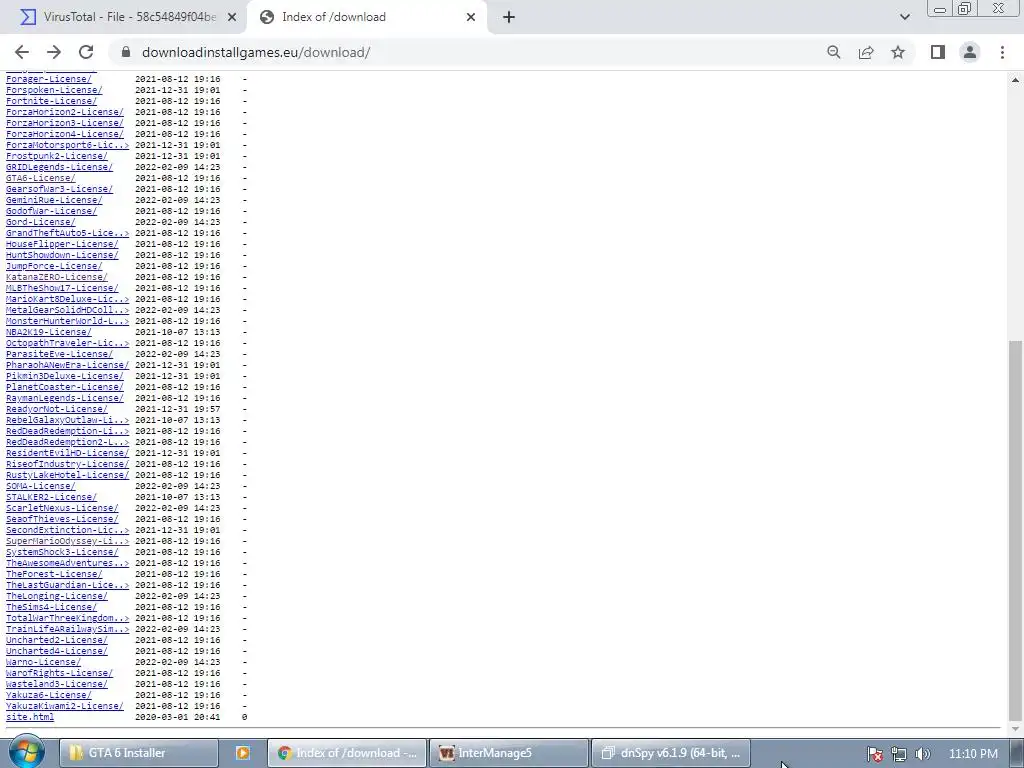The height and width of the screenshot is (768, 1024).
Task: Open the zoom magnifier icon
Action: (833, 52)
